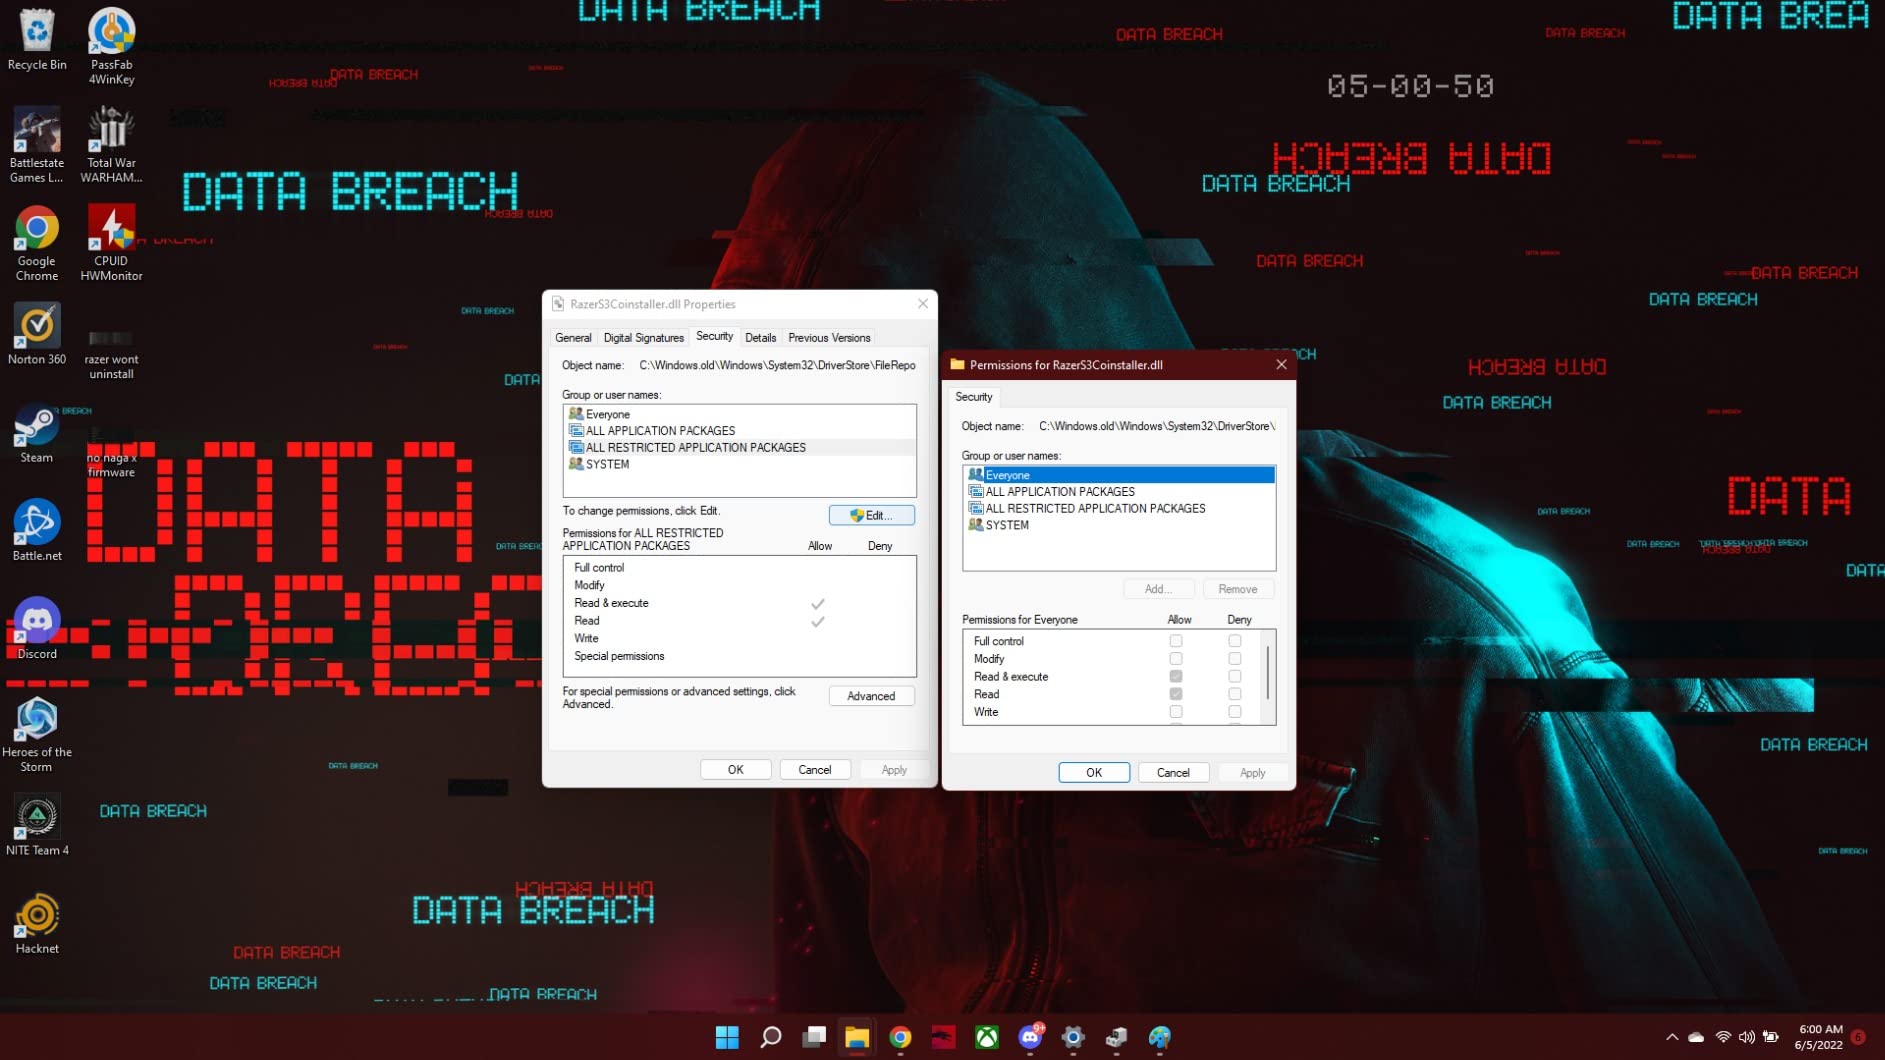Image resolution: width=1885 pixels, height=1060 pixels.
Task: Select Google Chrome desktop shortcut
Action: tap(37, 243)
